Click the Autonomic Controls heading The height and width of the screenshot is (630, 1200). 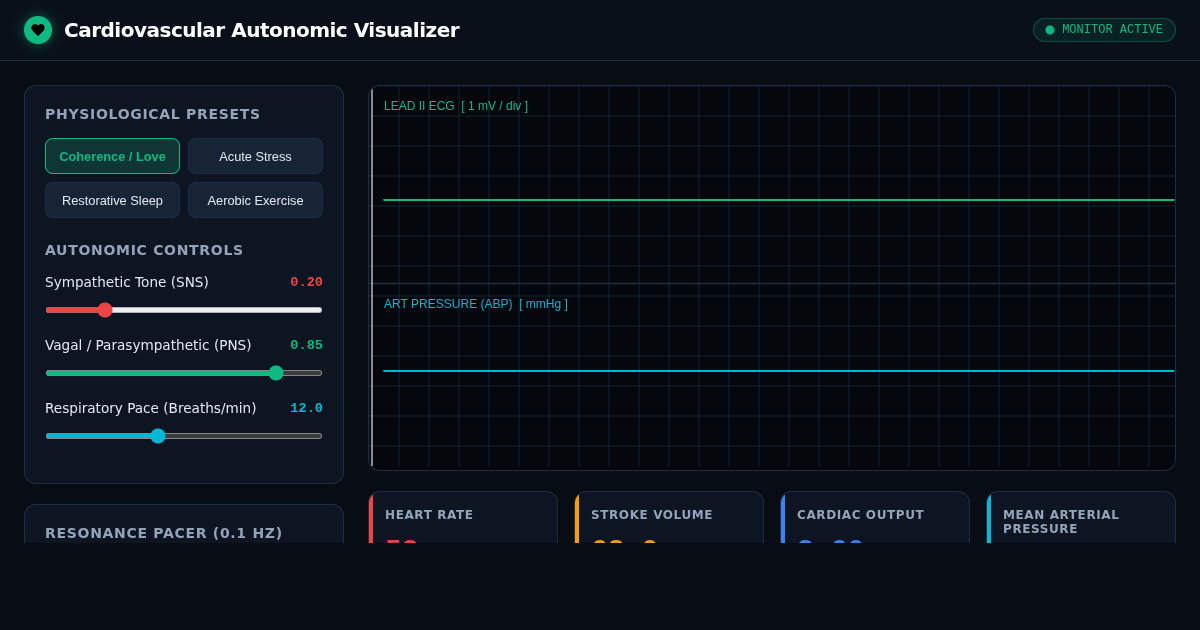coord(144,250)
